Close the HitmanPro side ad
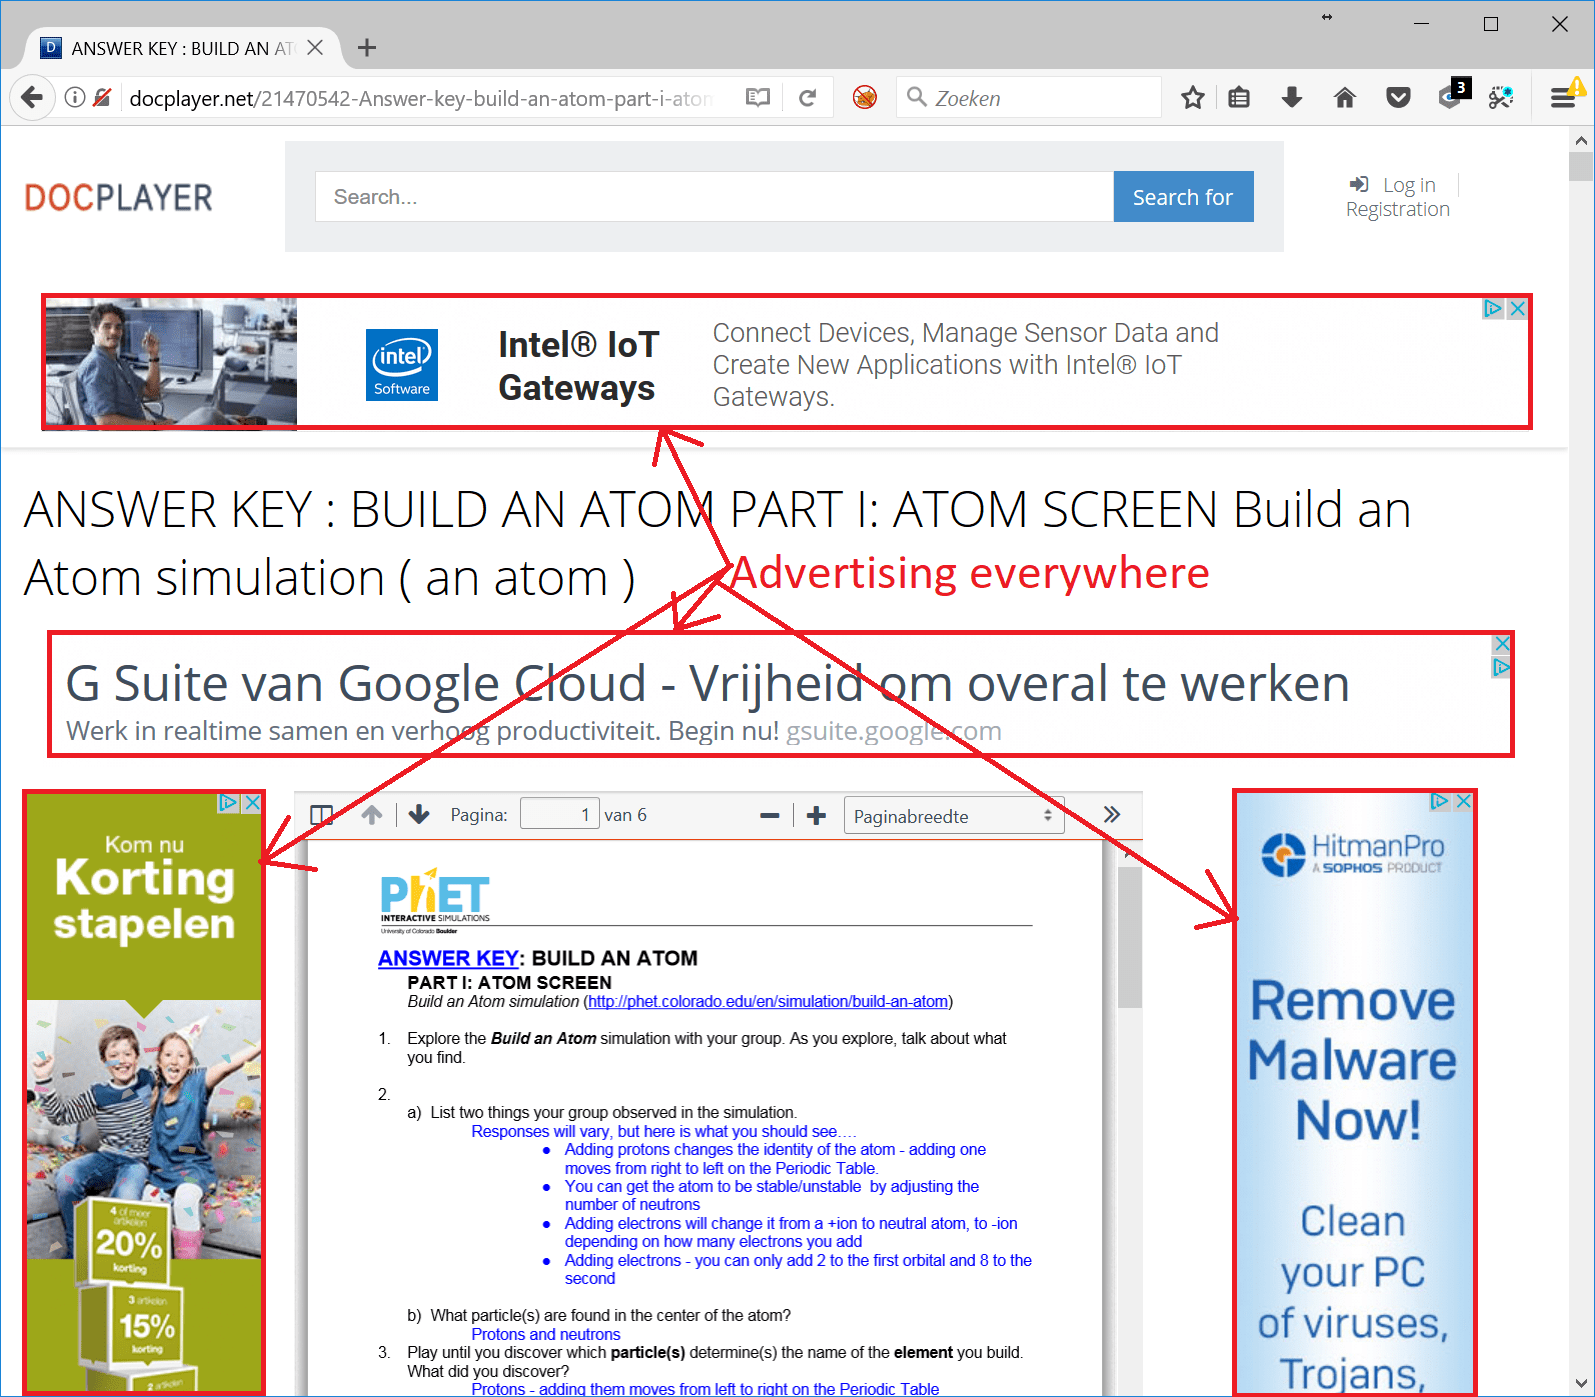The width and height of the screenshot is (1595, 1397). [x=1463, y=801]
